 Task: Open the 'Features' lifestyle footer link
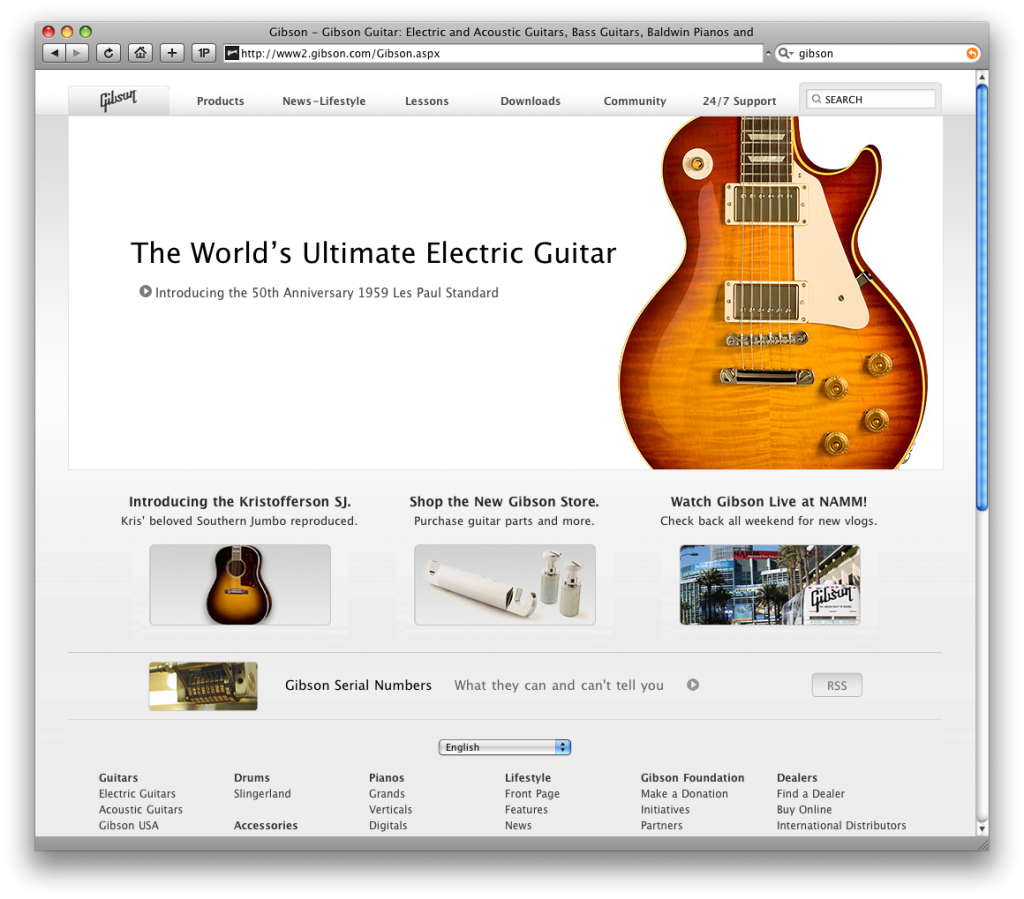click(x=526, y=810)
